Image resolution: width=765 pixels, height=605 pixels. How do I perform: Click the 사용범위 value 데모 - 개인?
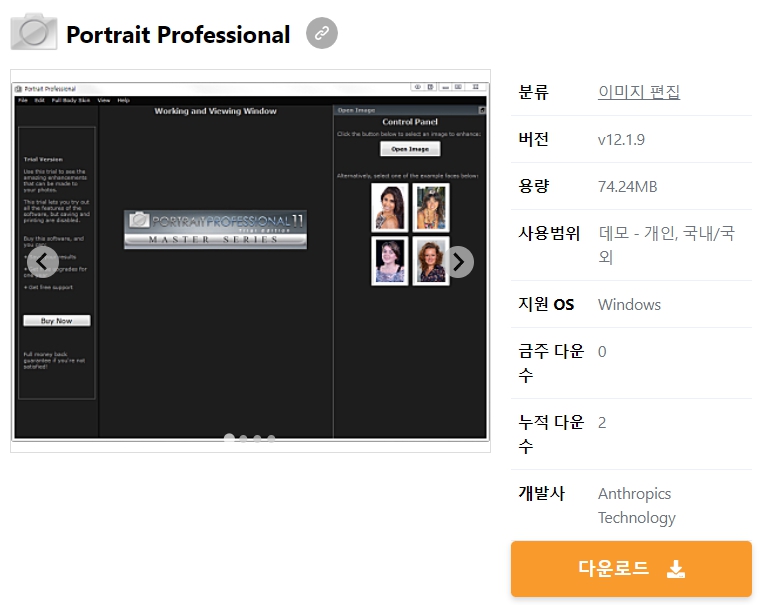pyautogui.click(x=666, y=245)
